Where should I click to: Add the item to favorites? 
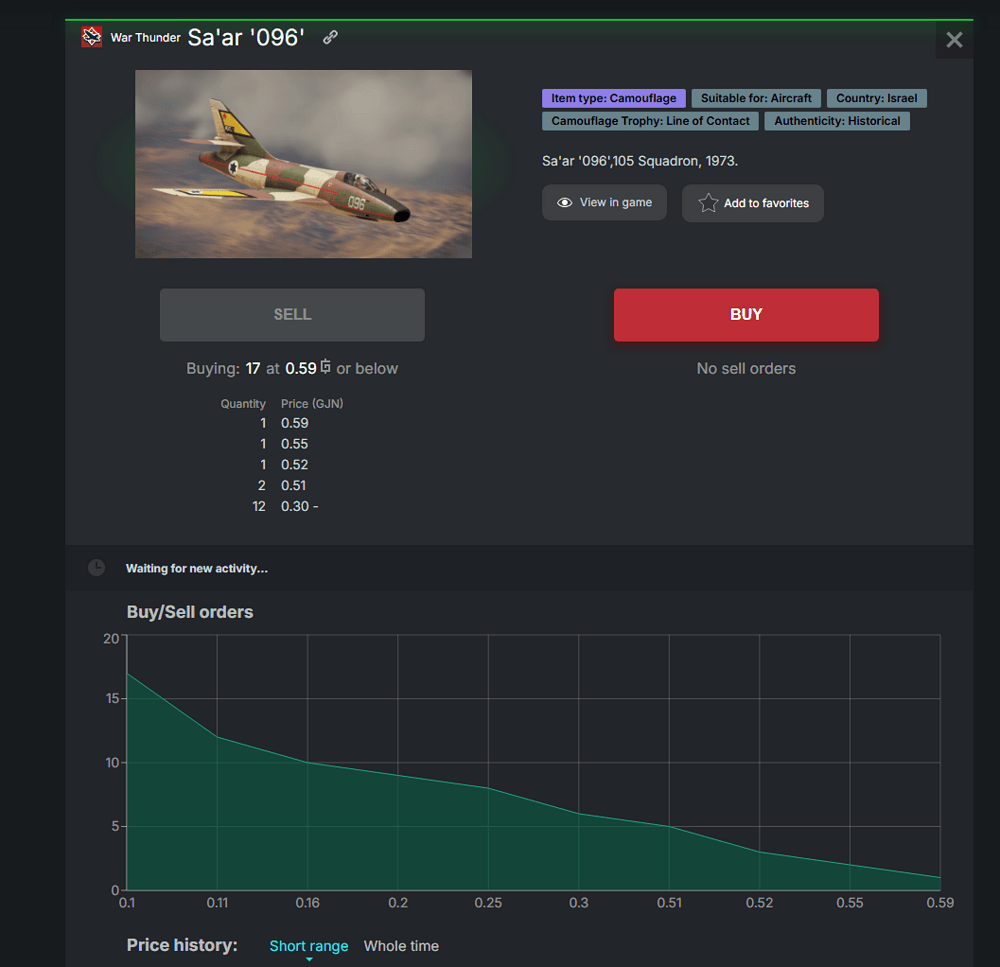753,203
